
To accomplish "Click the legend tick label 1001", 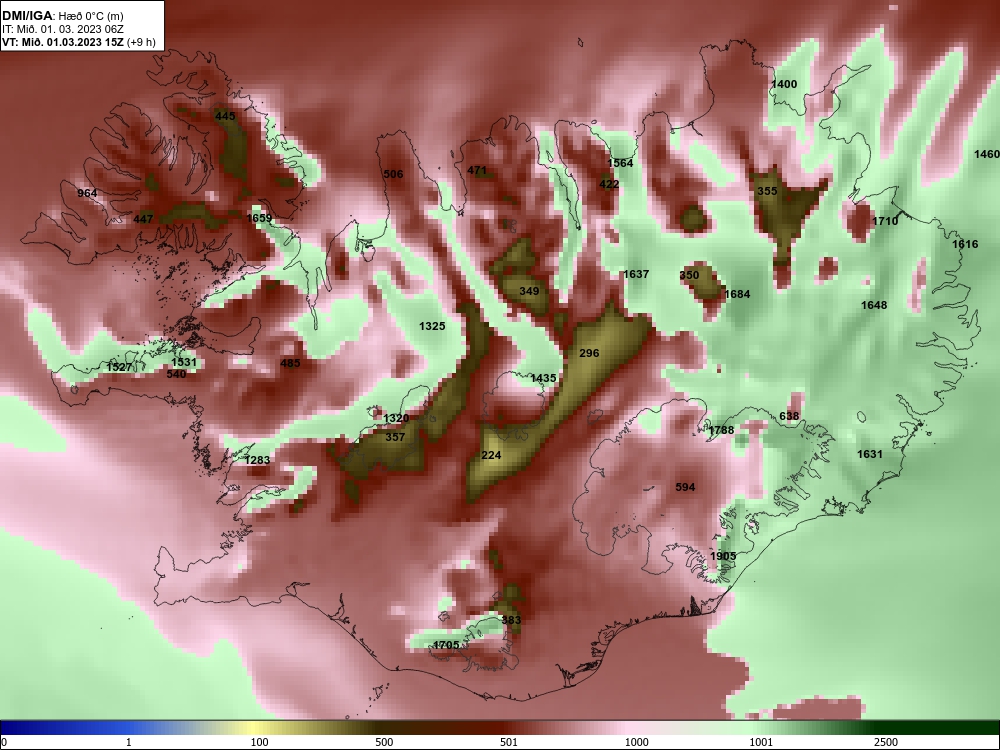I will [x=761, y=742].
